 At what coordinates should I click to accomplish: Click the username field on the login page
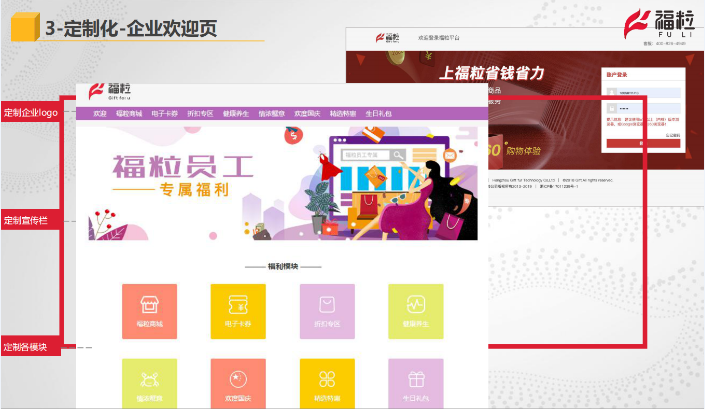point(648,92)
